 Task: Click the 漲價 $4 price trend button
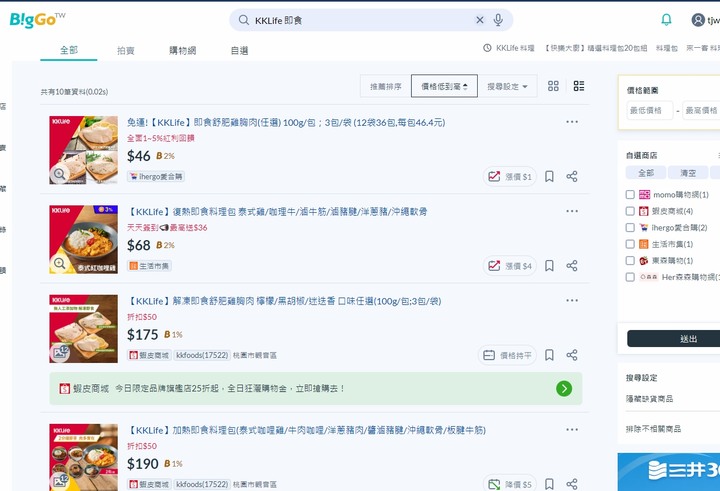[510, 265]
